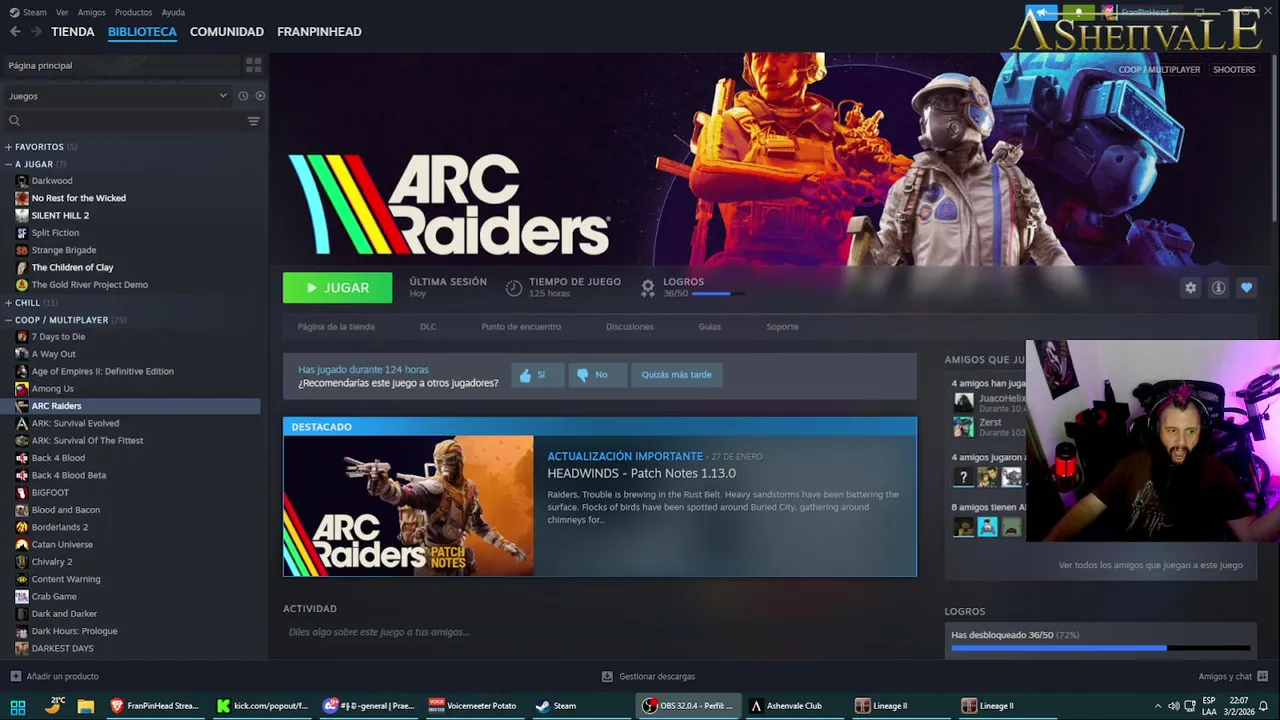The width and height of the screenshot is (1280, 720).
Task: Select Crab Game in library
Action: pos(54,597)
